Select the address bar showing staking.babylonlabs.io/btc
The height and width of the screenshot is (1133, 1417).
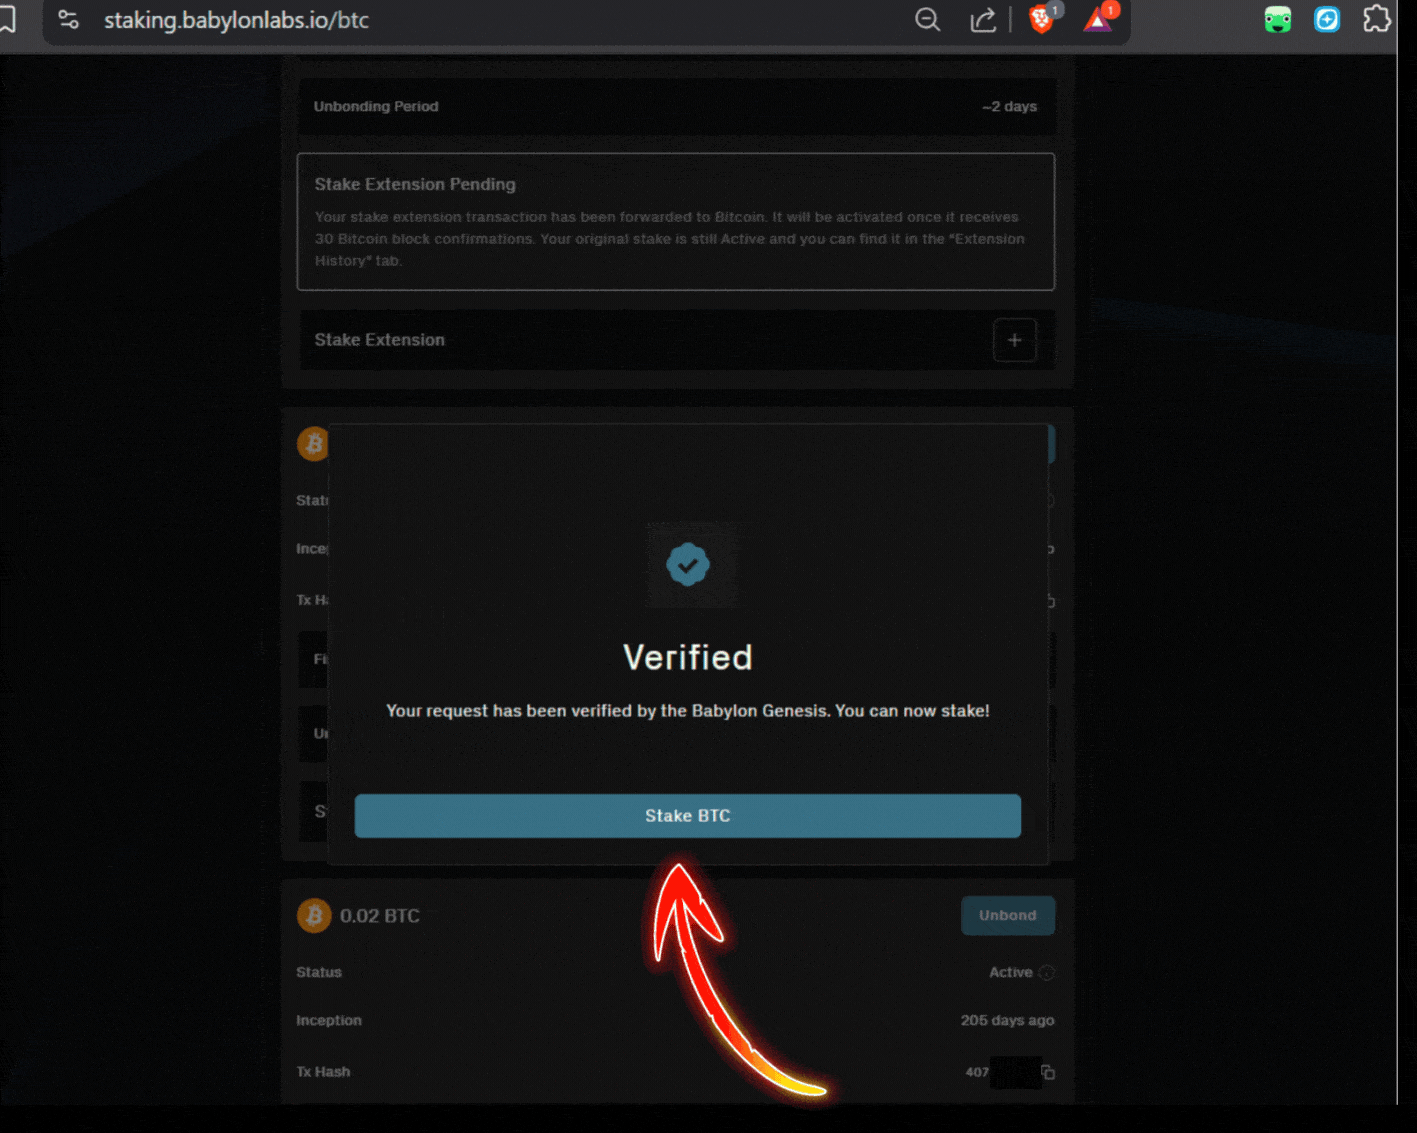236,20
